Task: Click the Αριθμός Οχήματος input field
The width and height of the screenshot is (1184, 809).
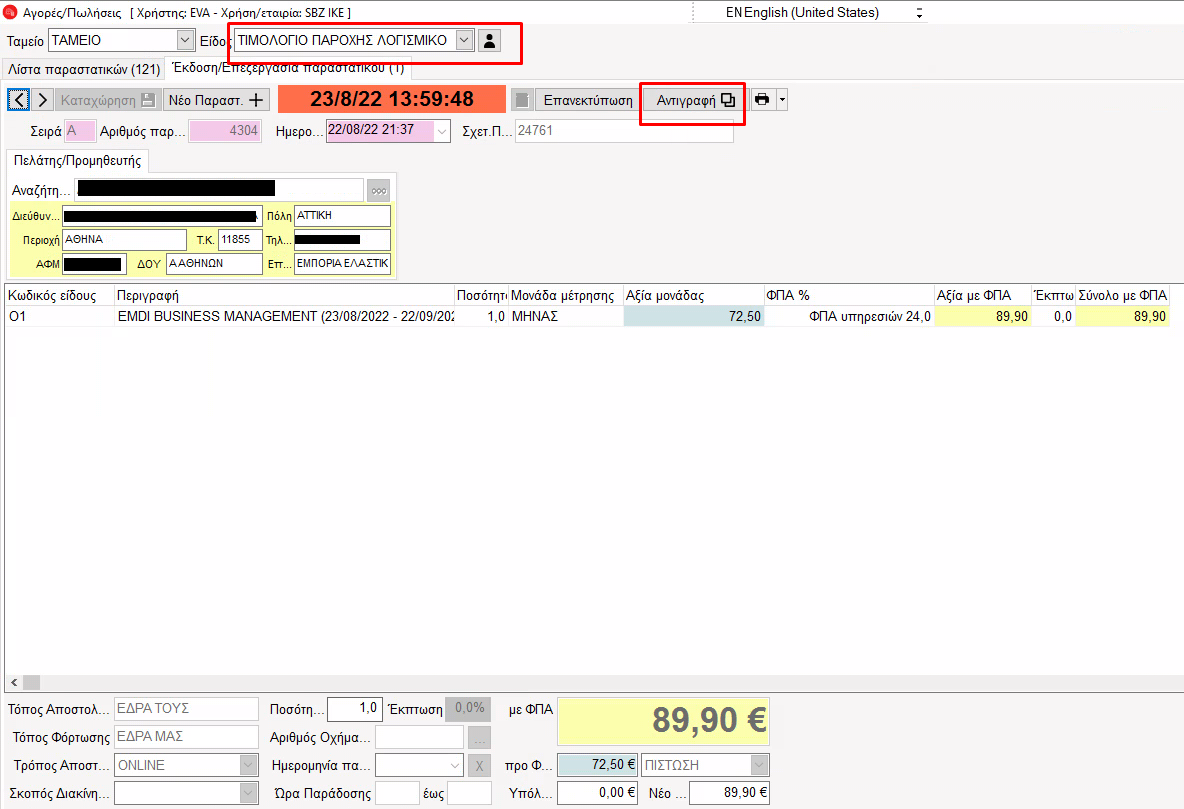Action: point(419,736)
